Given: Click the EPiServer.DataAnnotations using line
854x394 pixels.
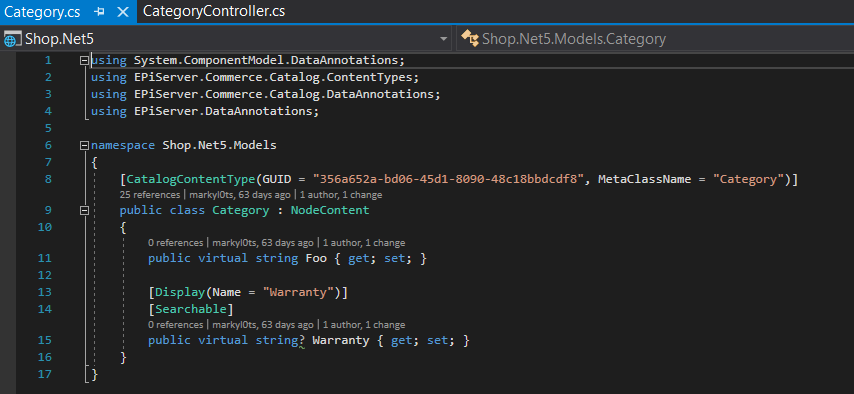Looking at the screenshot, I should click(x=205, y=111).
